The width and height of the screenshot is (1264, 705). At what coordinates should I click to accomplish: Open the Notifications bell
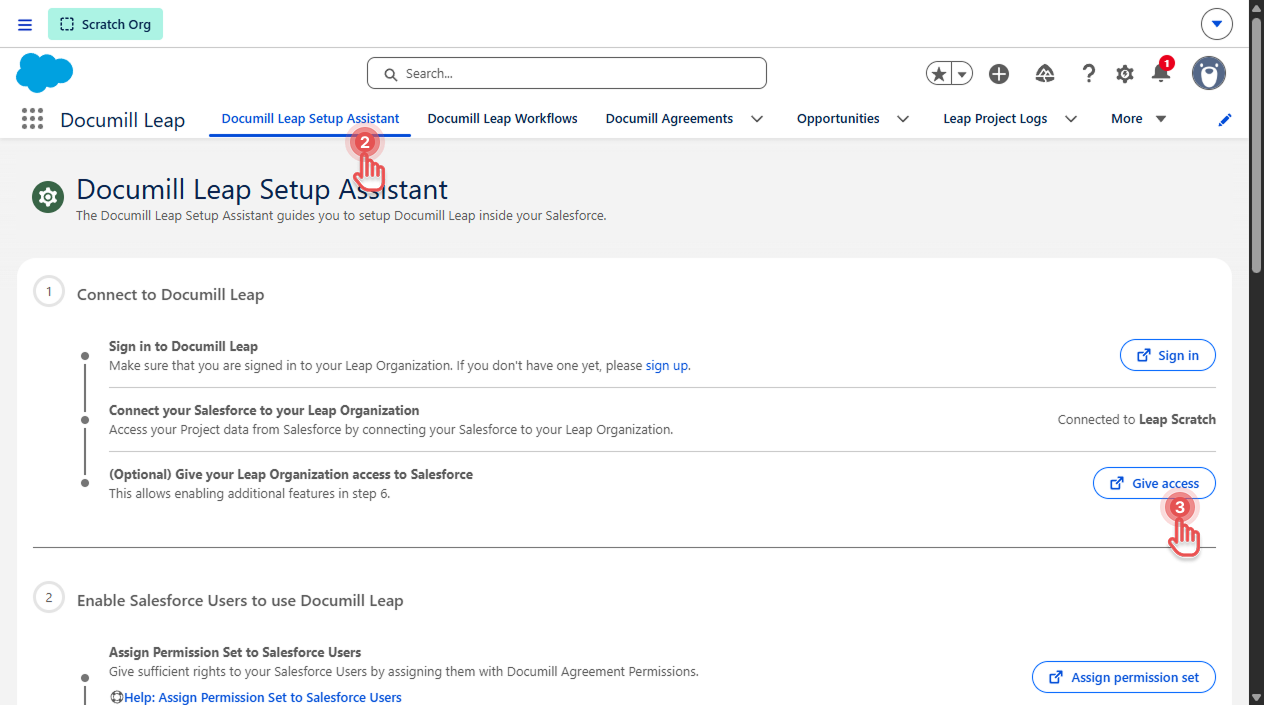[x=1161, y=73]
